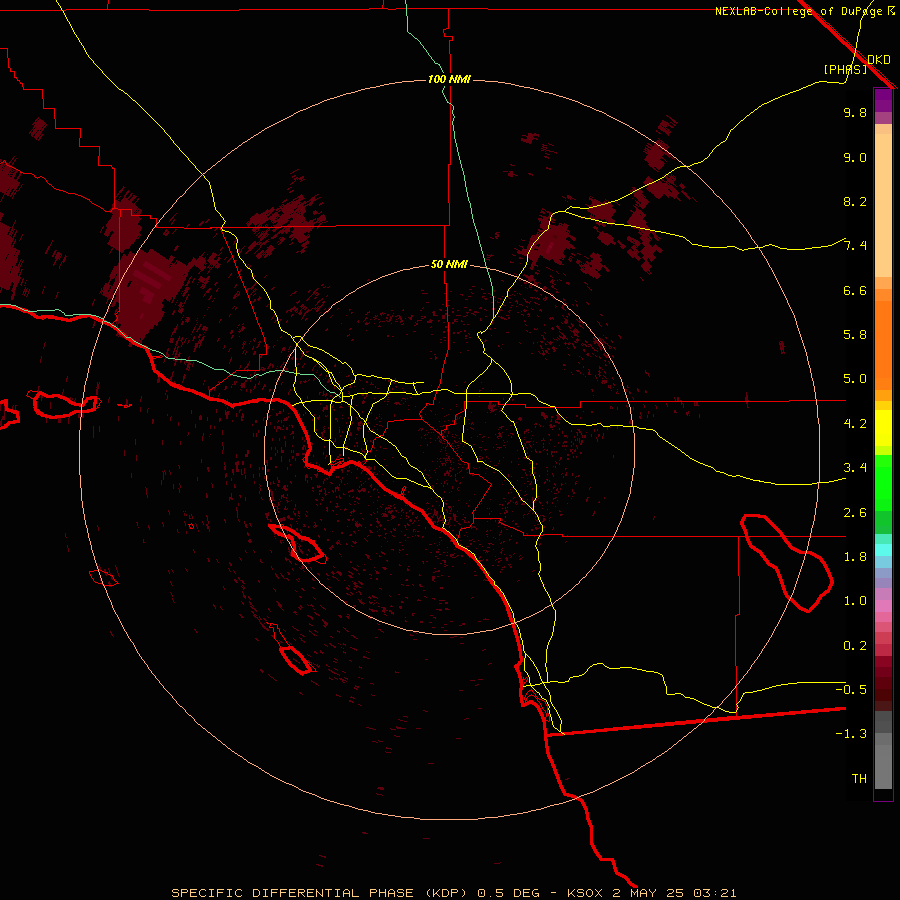Image resolution: width=900 pixels, height=900 pixels.
Task: Click the 9.8 scale value
Action: [x=855, y=112]
